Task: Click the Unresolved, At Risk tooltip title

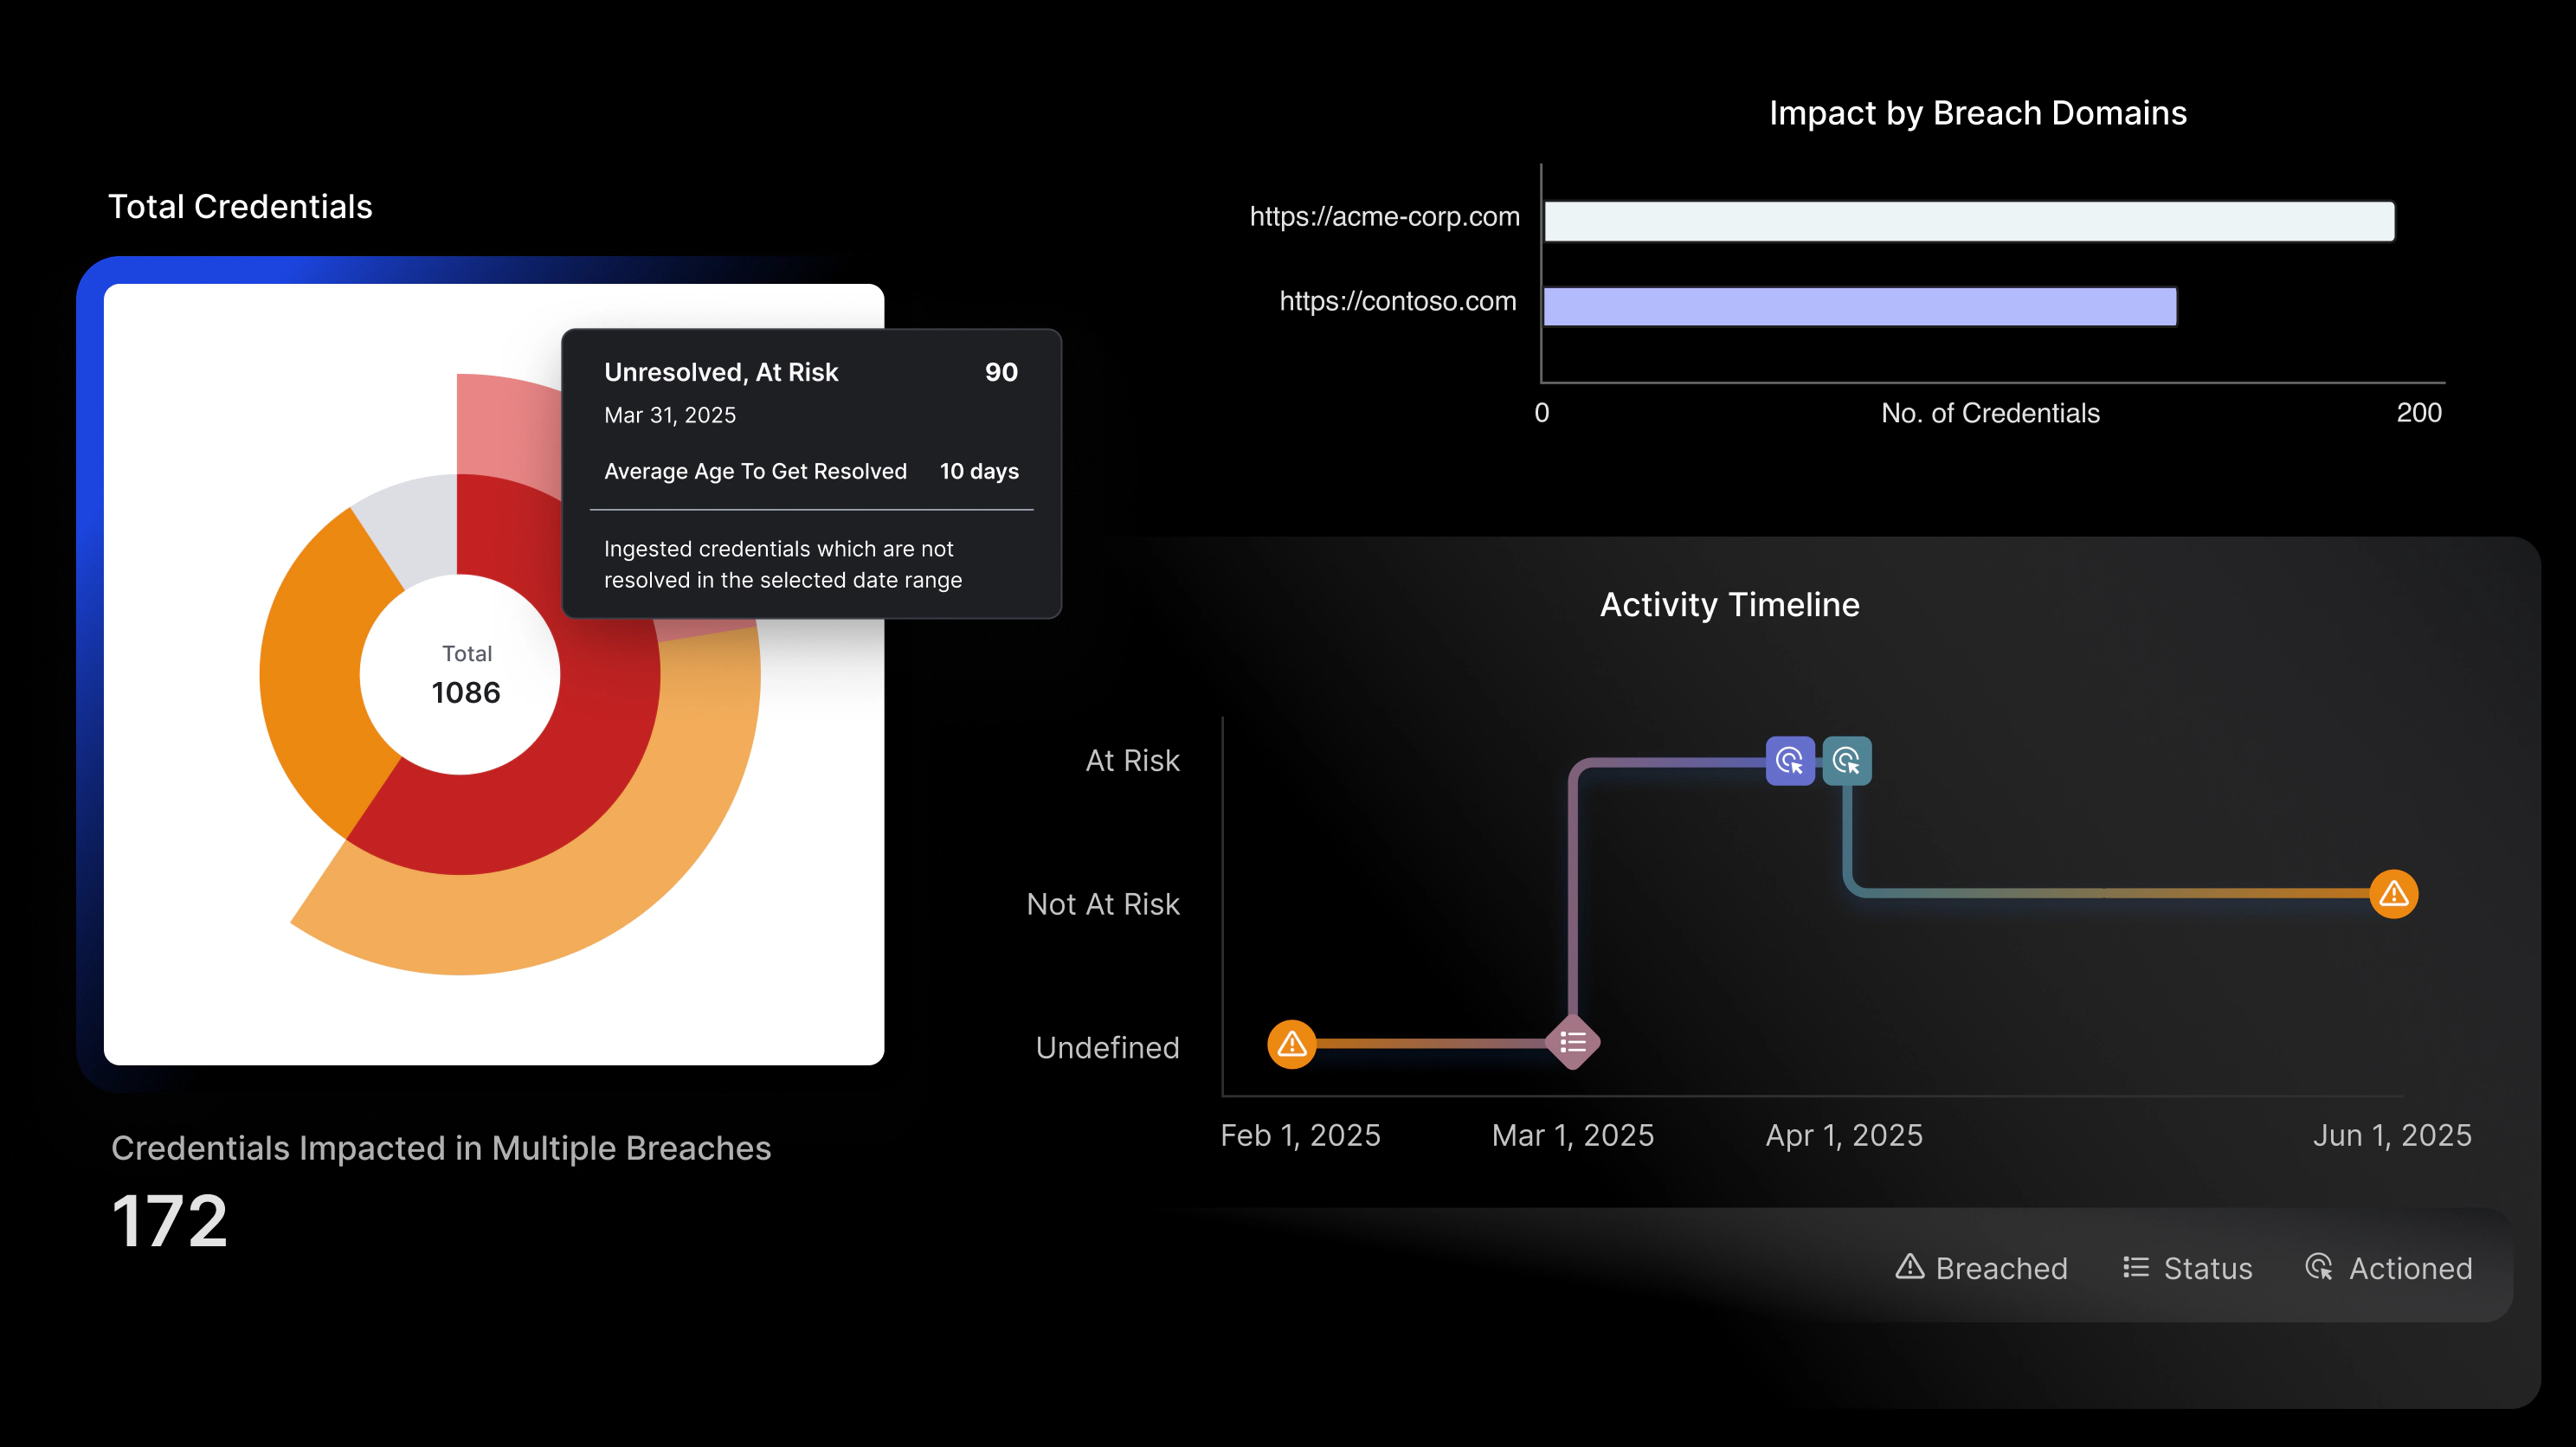Action: click(x=721, y=372)
